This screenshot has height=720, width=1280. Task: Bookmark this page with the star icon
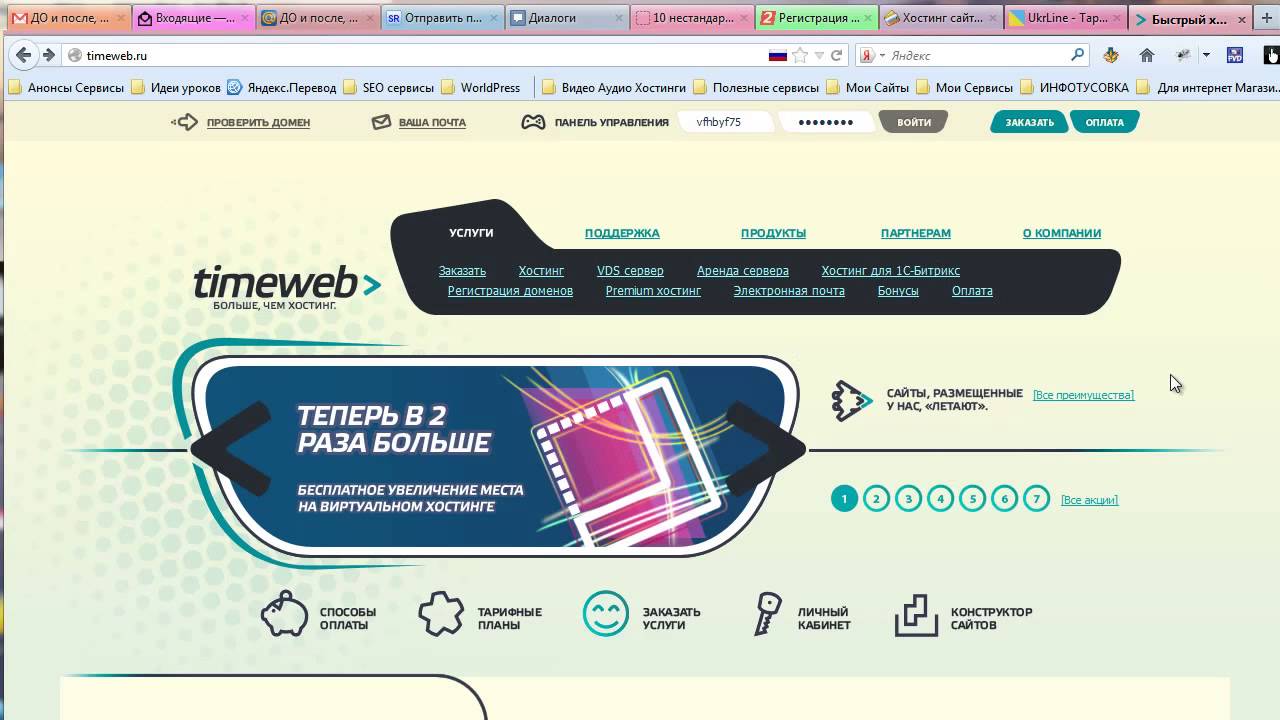pyautogui.click(x=801, y=56)
